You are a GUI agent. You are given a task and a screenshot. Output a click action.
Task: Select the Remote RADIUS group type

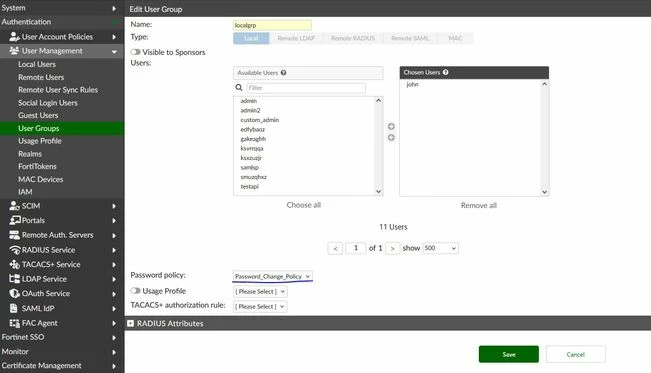(x=353, y=38)
